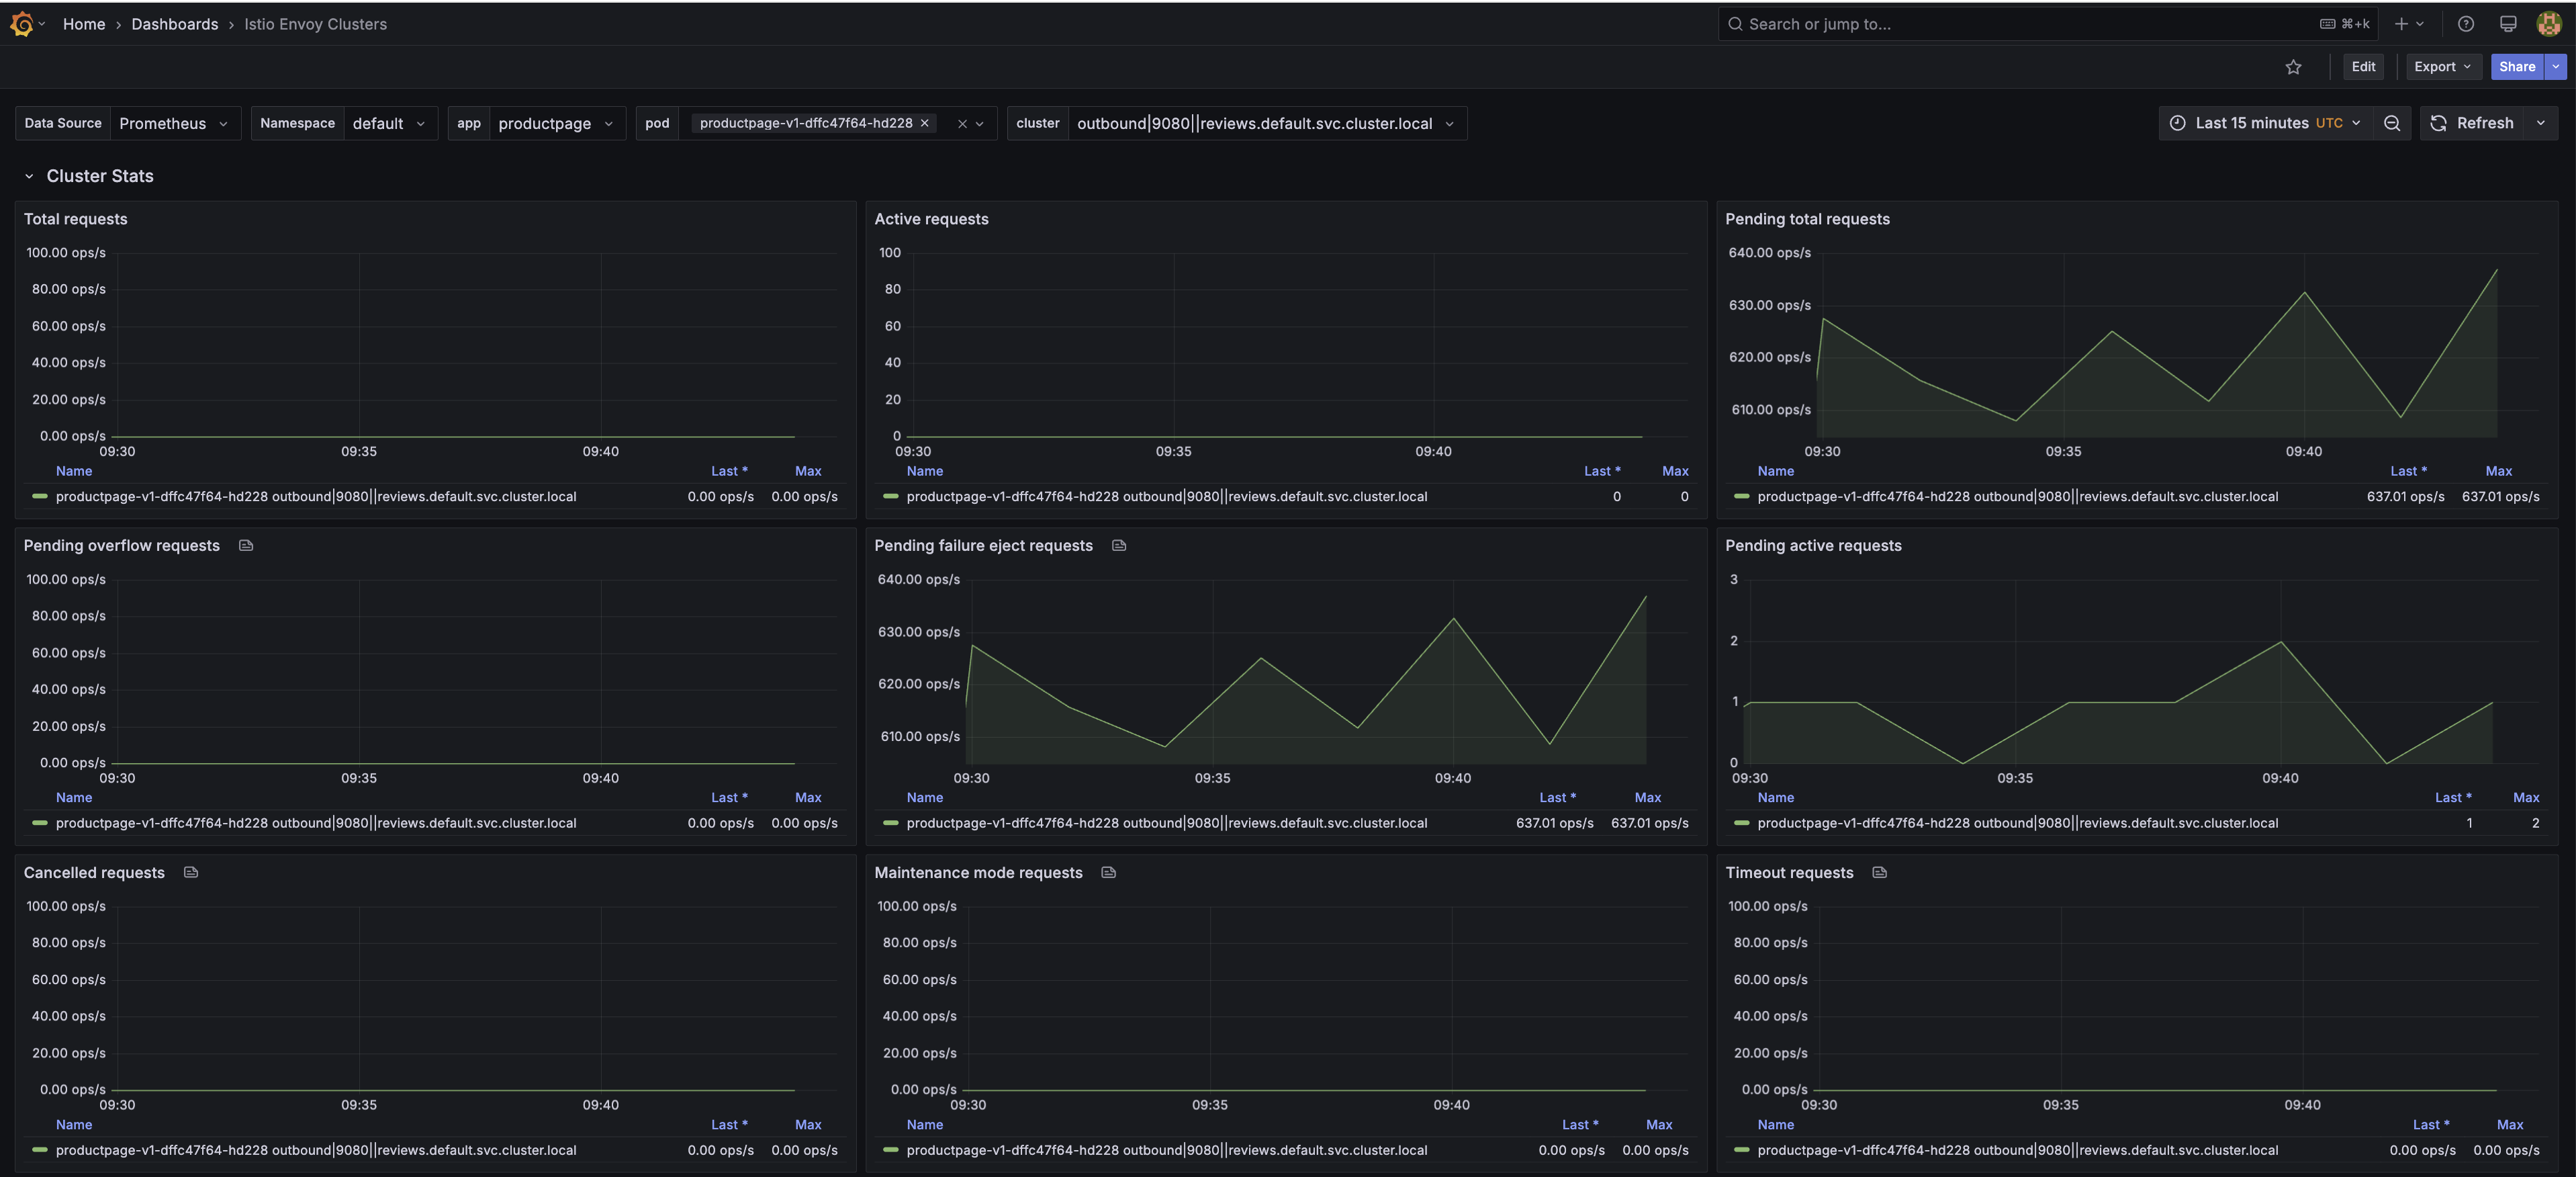Click Timeout requests panel description icon

(1879, 872)
